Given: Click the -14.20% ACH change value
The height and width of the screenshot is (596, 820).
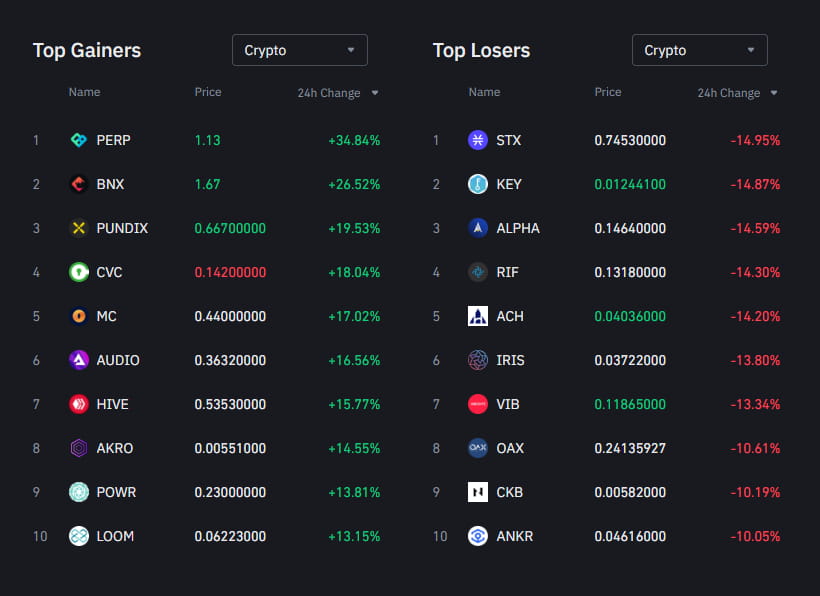Looking at the screenshot, I should [x=755, y=316].
